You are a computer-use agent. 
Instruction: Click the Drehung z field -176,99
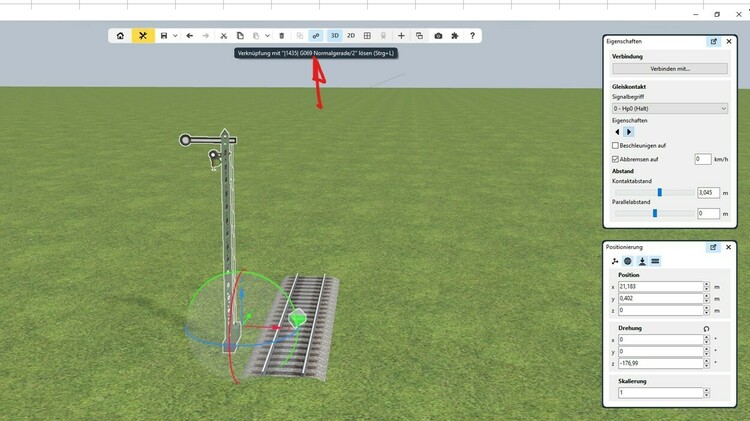pyautogui.click(x=660, y=364)
